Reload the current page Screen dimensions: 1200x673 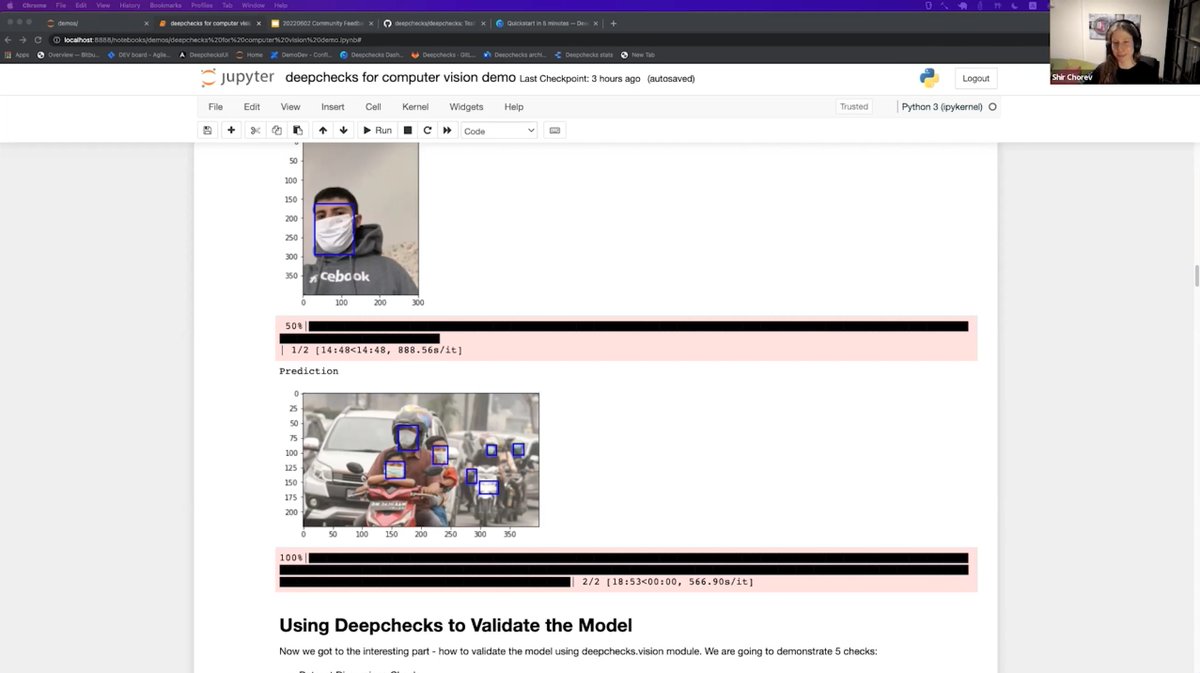(x=38, y=40)
